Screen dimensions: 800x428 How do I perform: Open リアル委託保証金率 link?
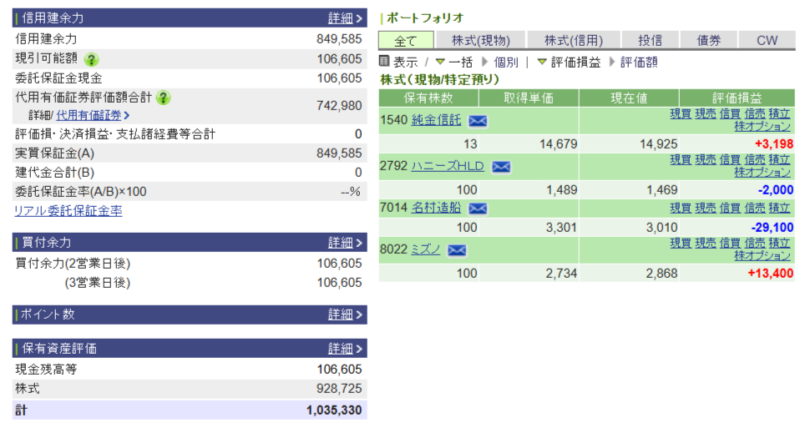coord(68,211)
